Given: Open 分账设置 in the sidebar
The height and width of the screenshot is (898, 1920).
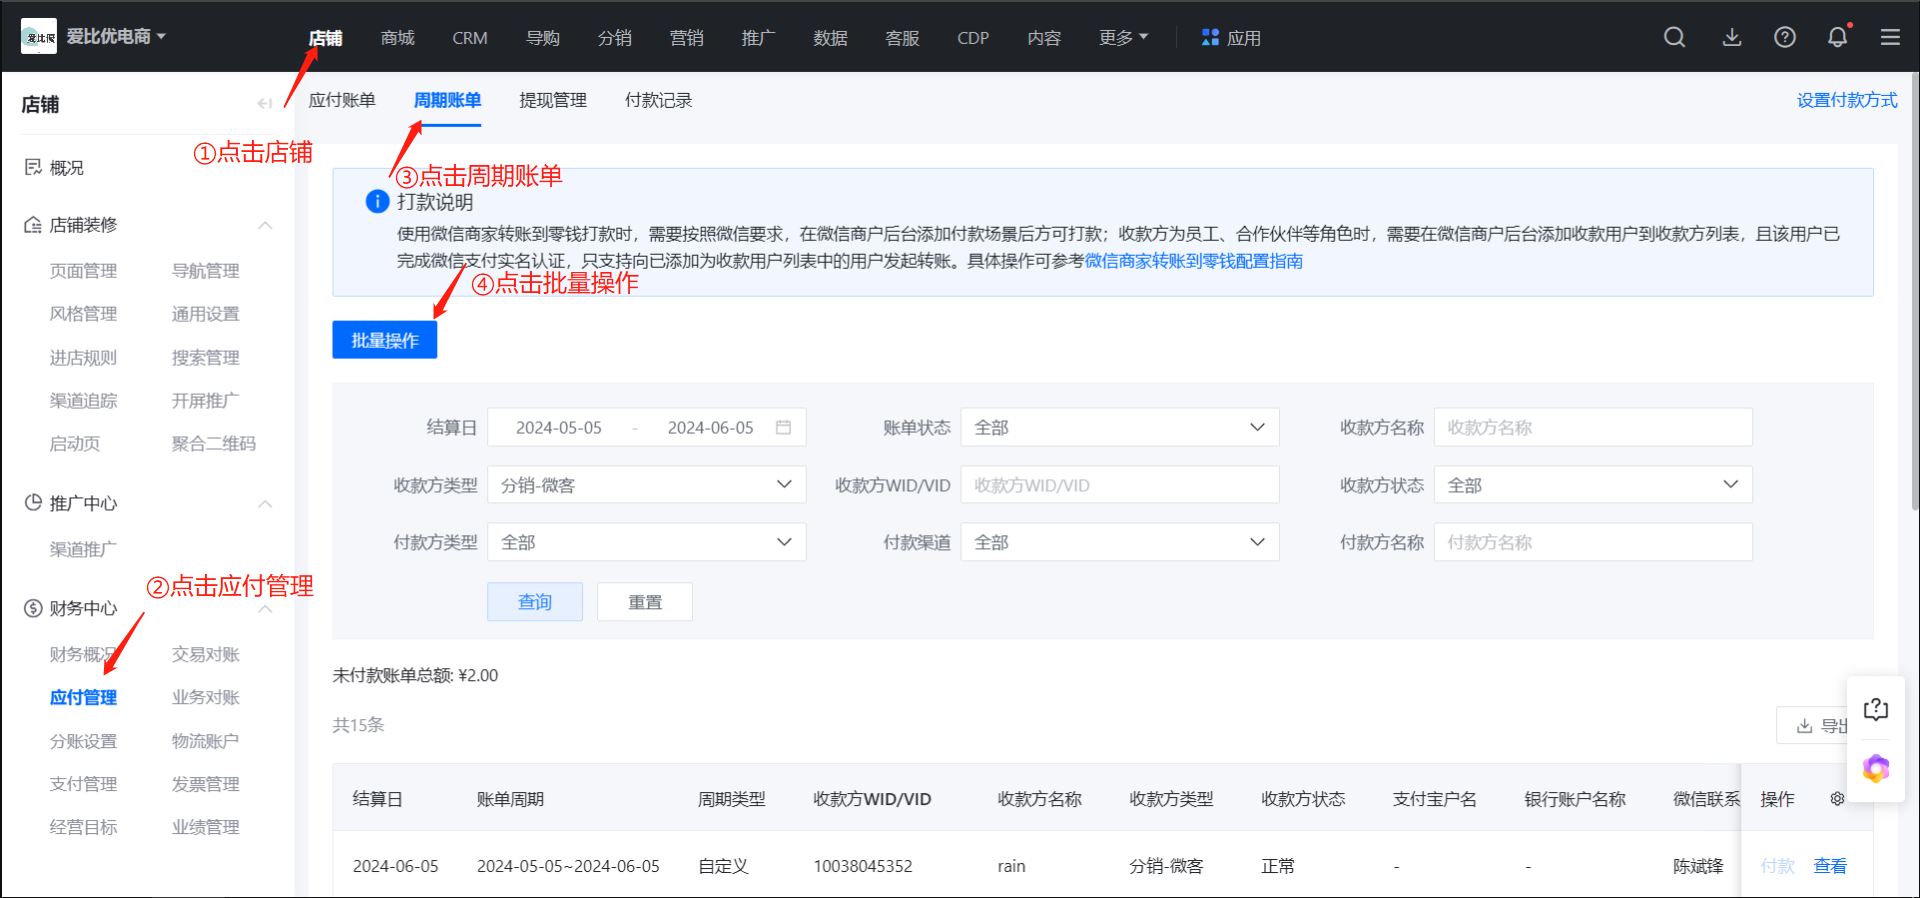Looking at the screenshot, I should pos(83,741).
